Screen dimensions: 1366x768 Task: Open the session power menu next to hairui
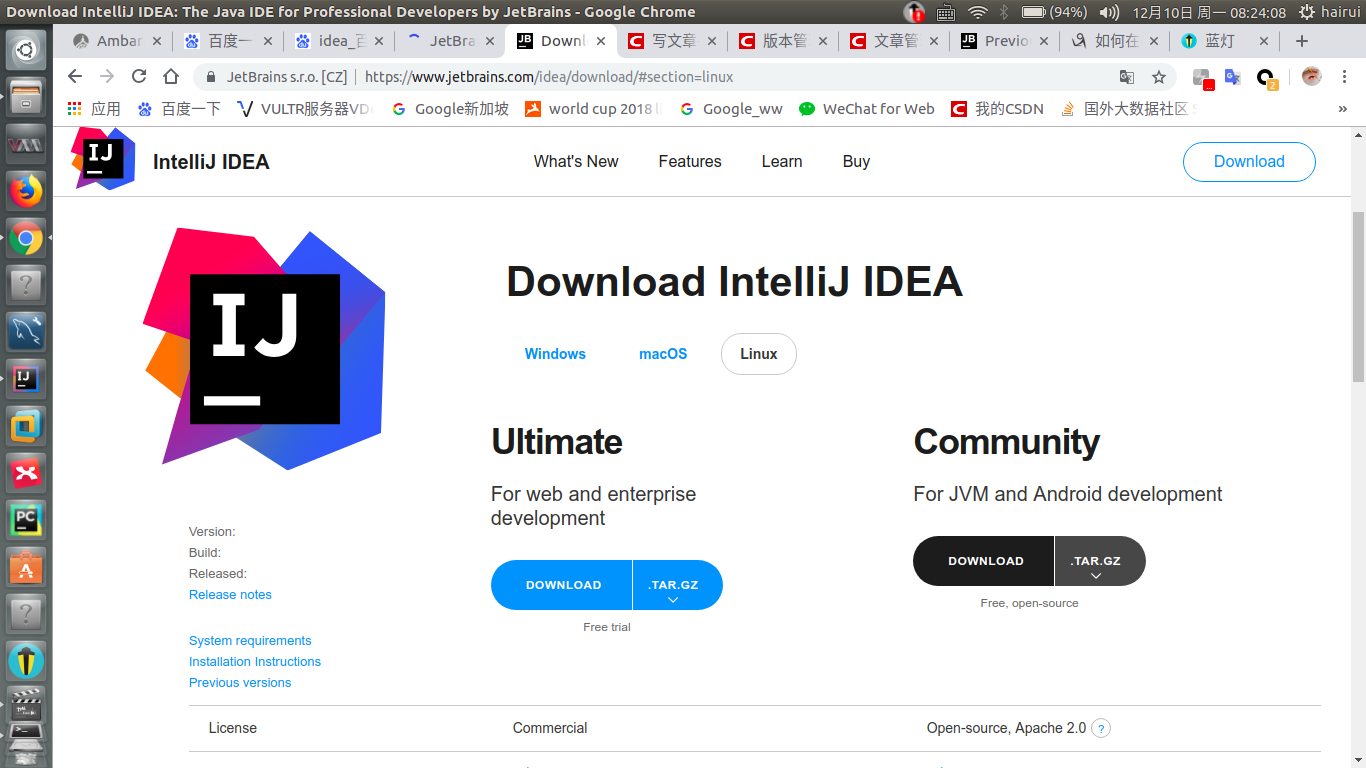point(1307,12)
